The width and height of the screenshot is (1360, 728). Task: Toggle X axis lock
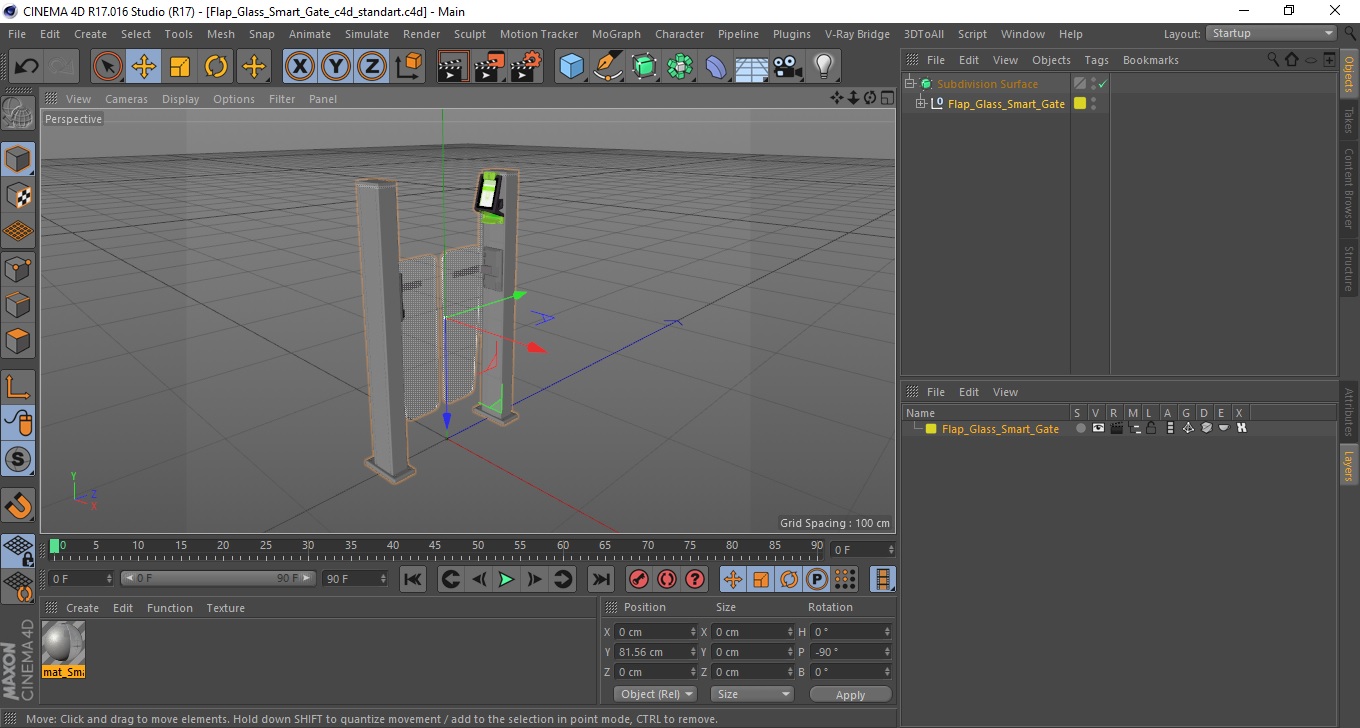[300, 67]
